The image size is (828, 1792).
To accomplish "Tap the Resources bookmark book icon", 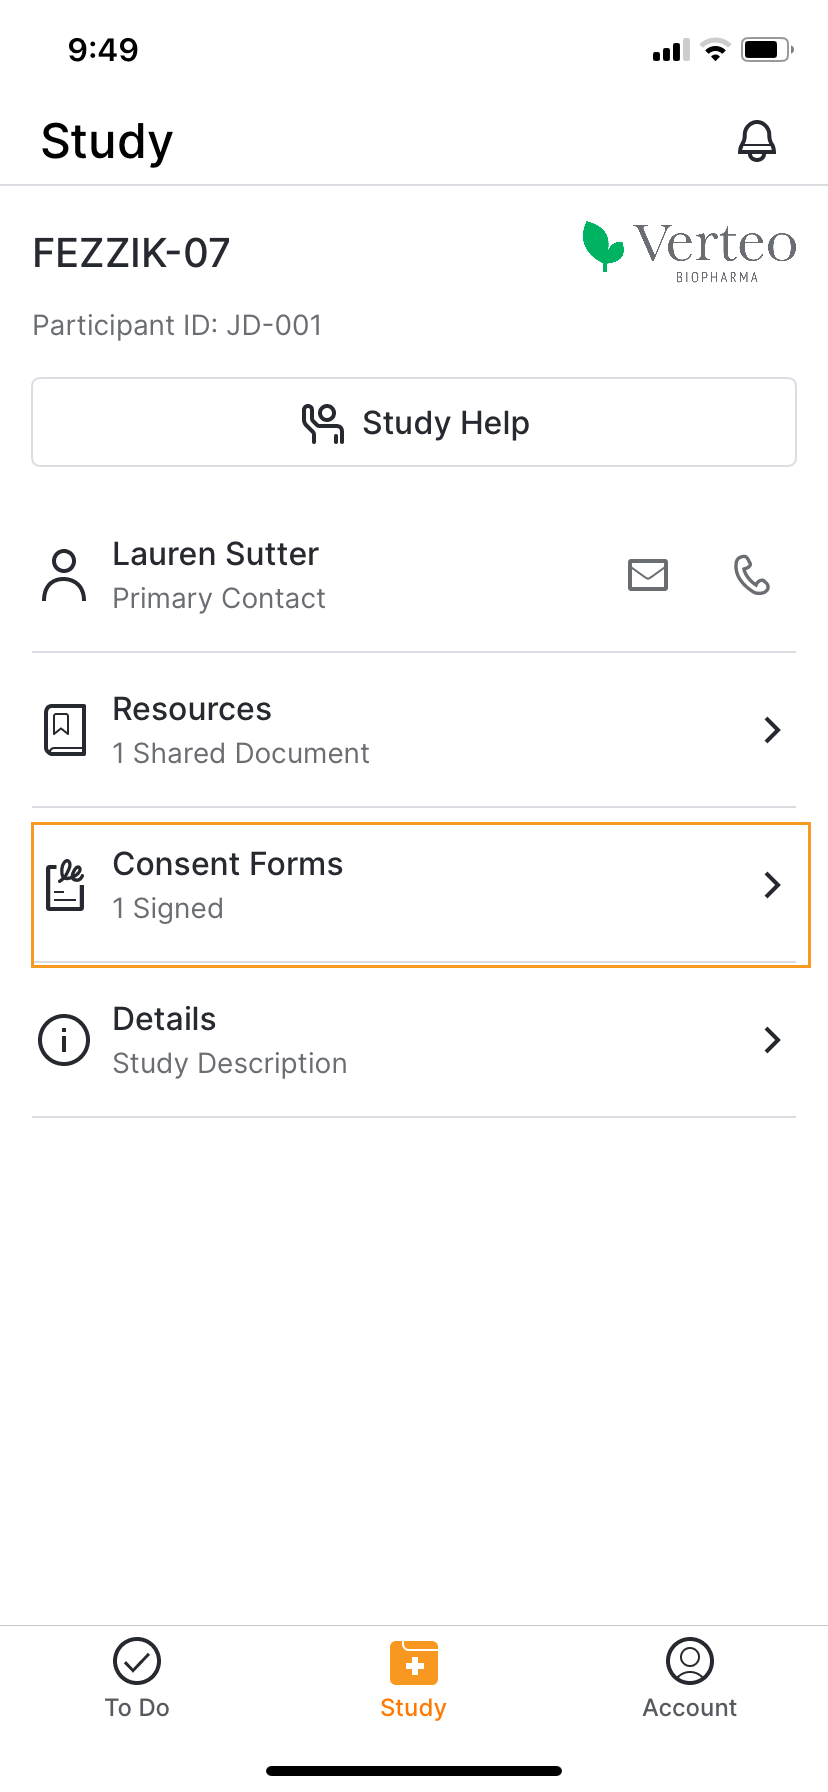I will pos(64,730).
